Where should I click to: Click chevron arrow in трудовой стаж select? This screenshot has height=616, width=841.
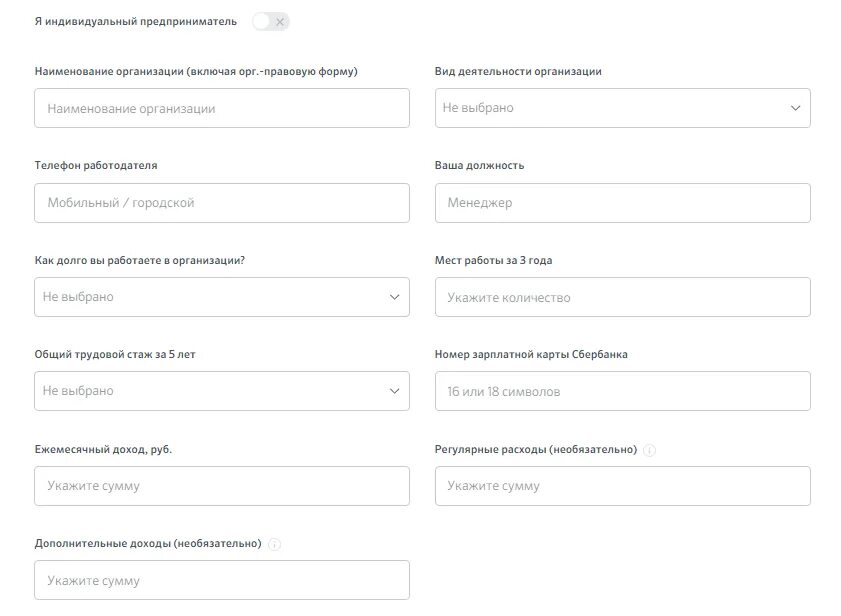click(395, 391)
